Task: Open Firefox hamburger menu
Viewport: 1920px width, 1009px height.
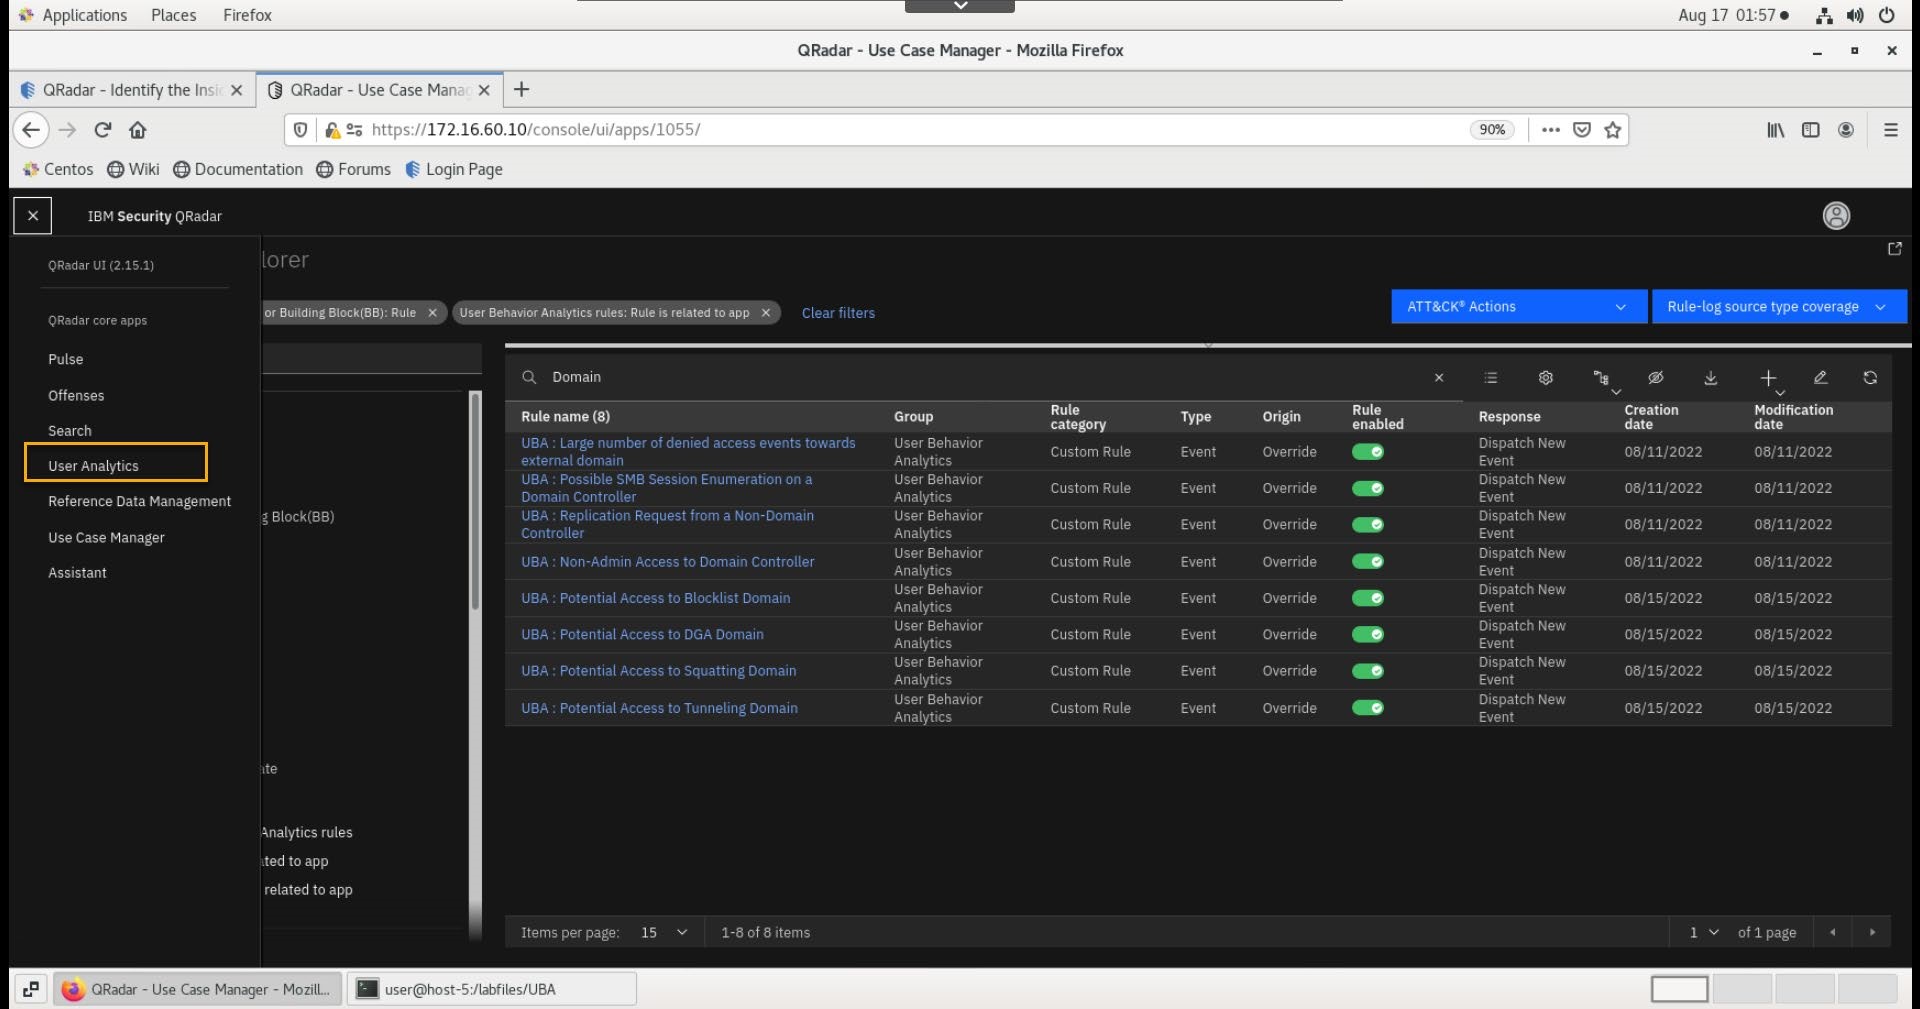Action: (1890, 130)
